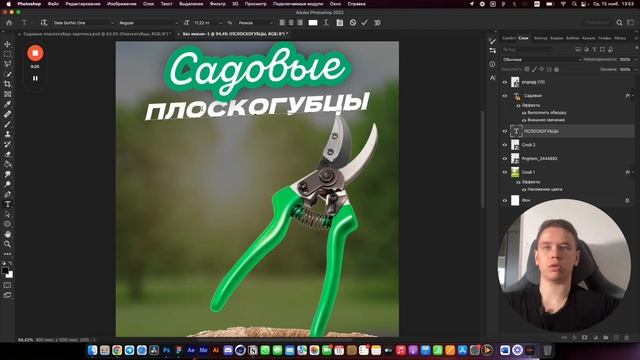Align text left in options bar
The image size is (640, 360).
pos(282,22)
